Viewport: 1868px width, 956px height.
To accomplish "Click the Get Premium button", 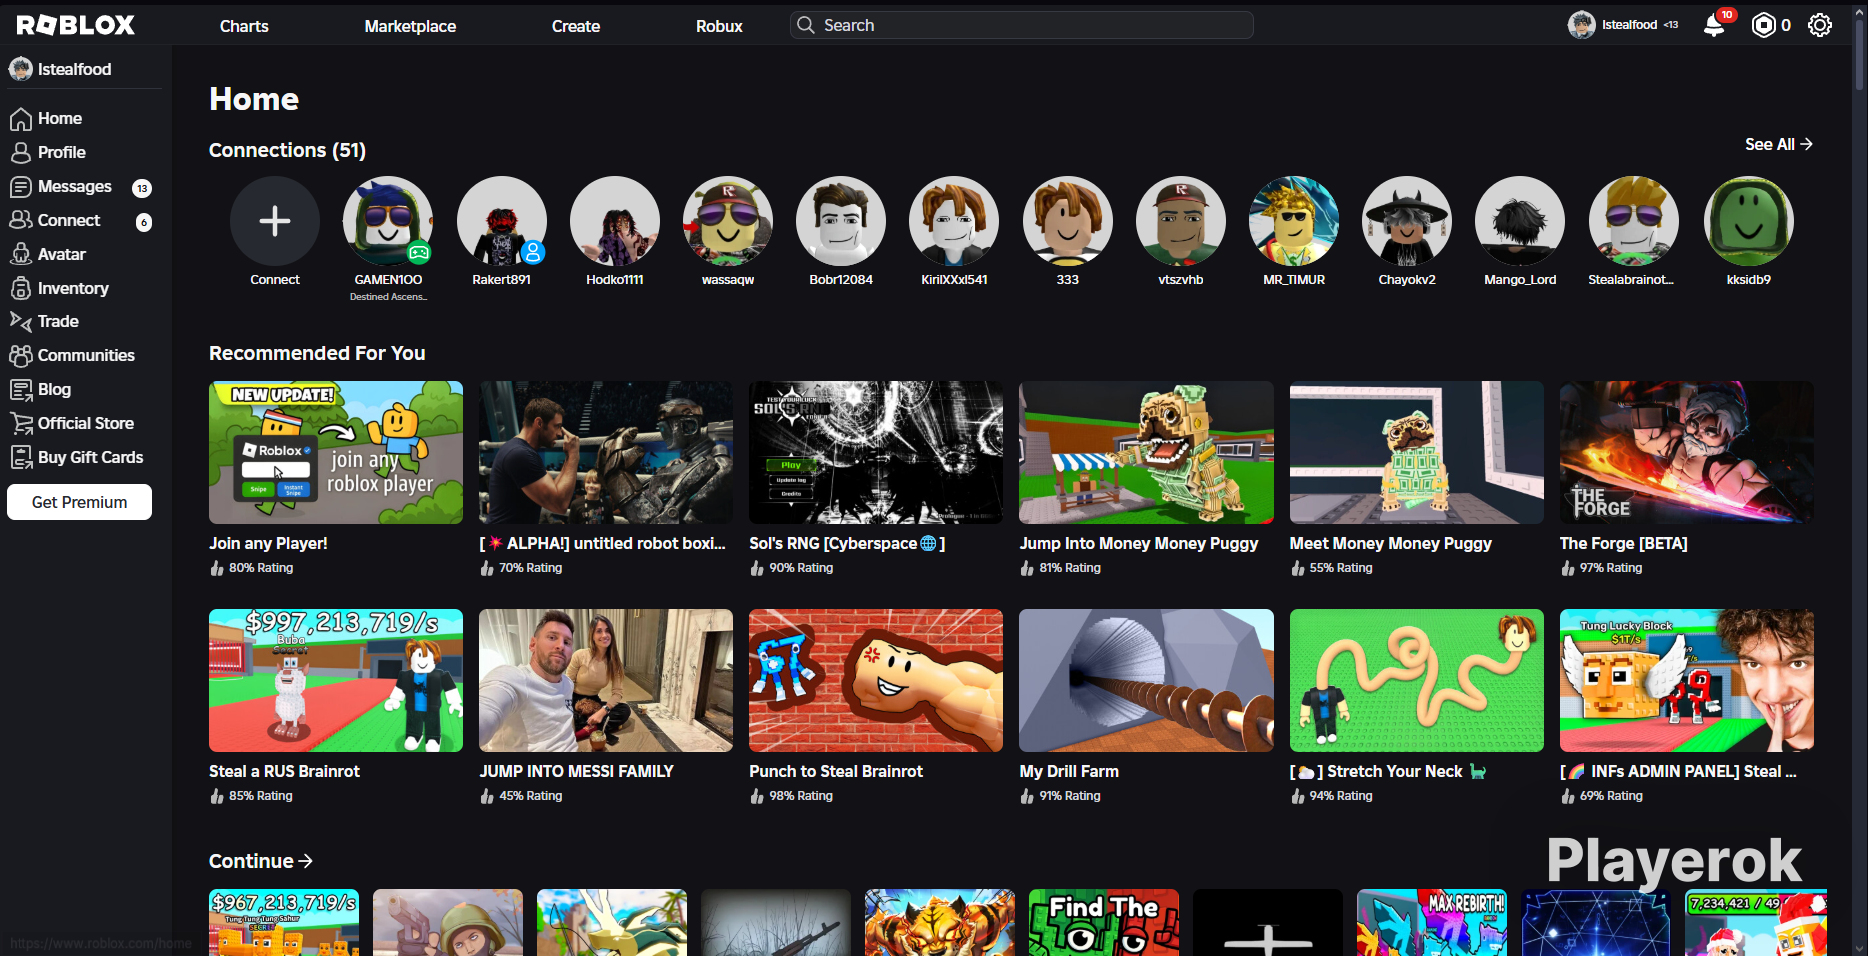I will click(79, 502).
